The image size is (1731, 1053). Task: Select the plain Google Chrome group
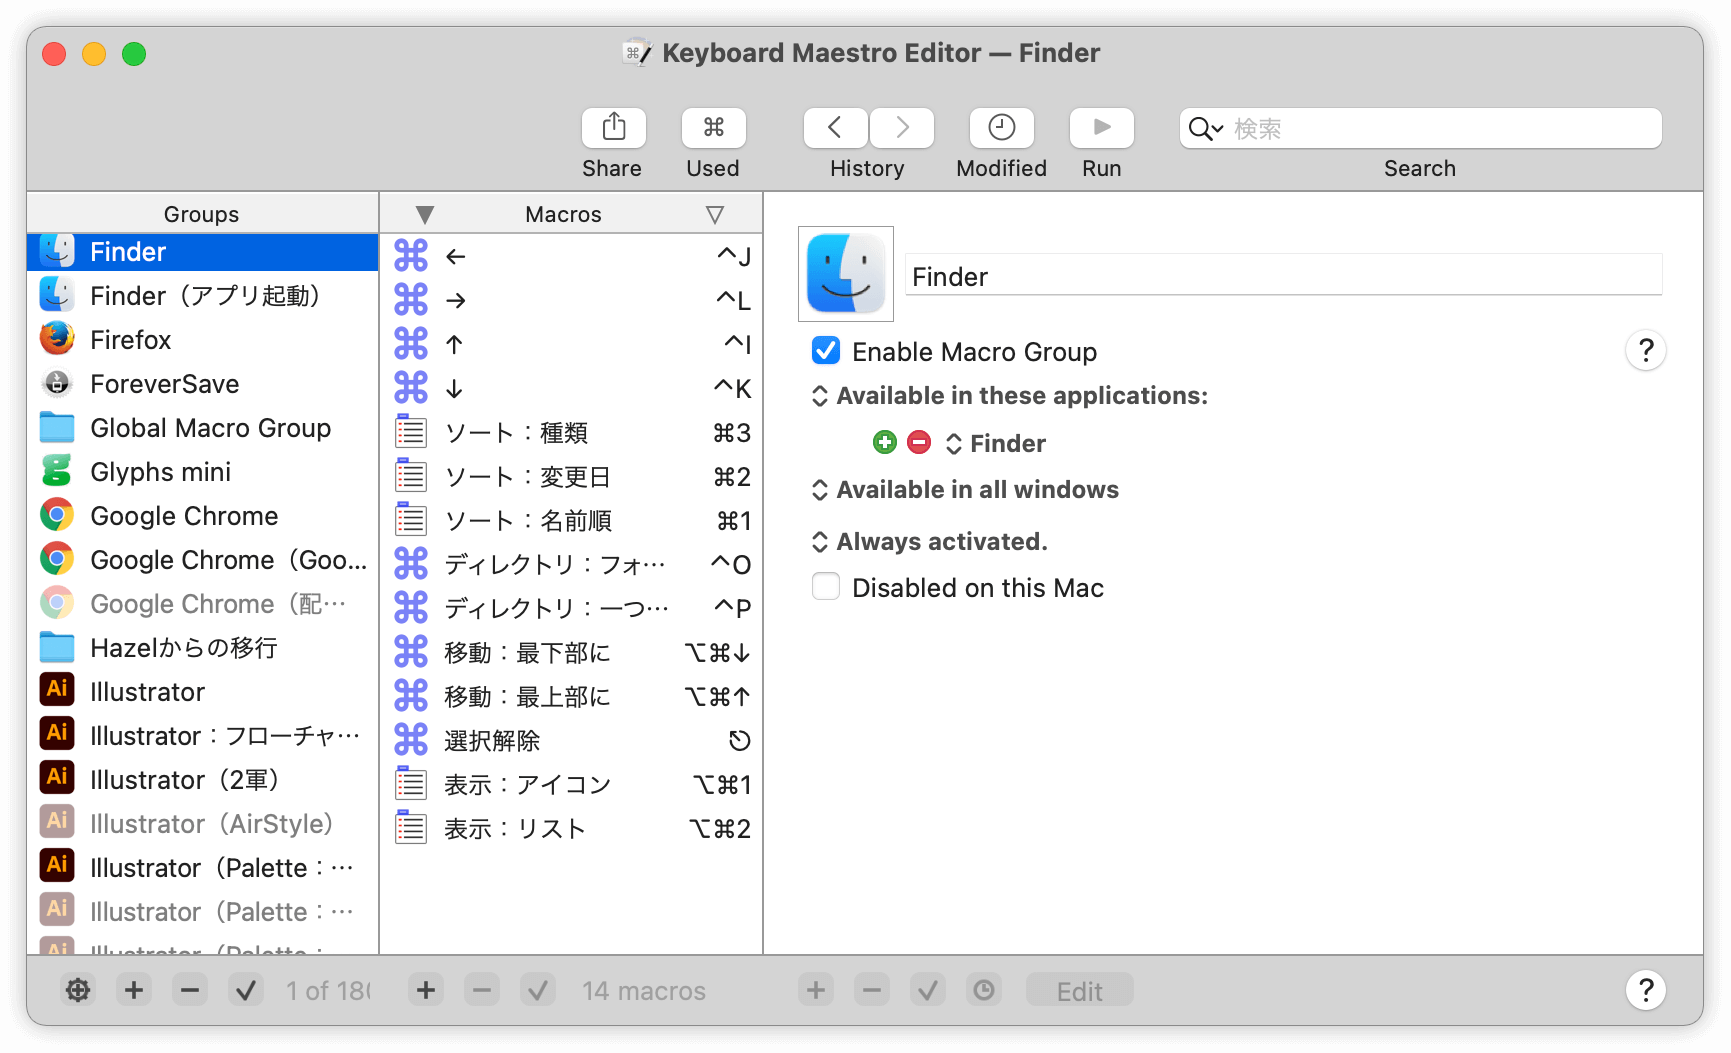(x=203, y=516)
